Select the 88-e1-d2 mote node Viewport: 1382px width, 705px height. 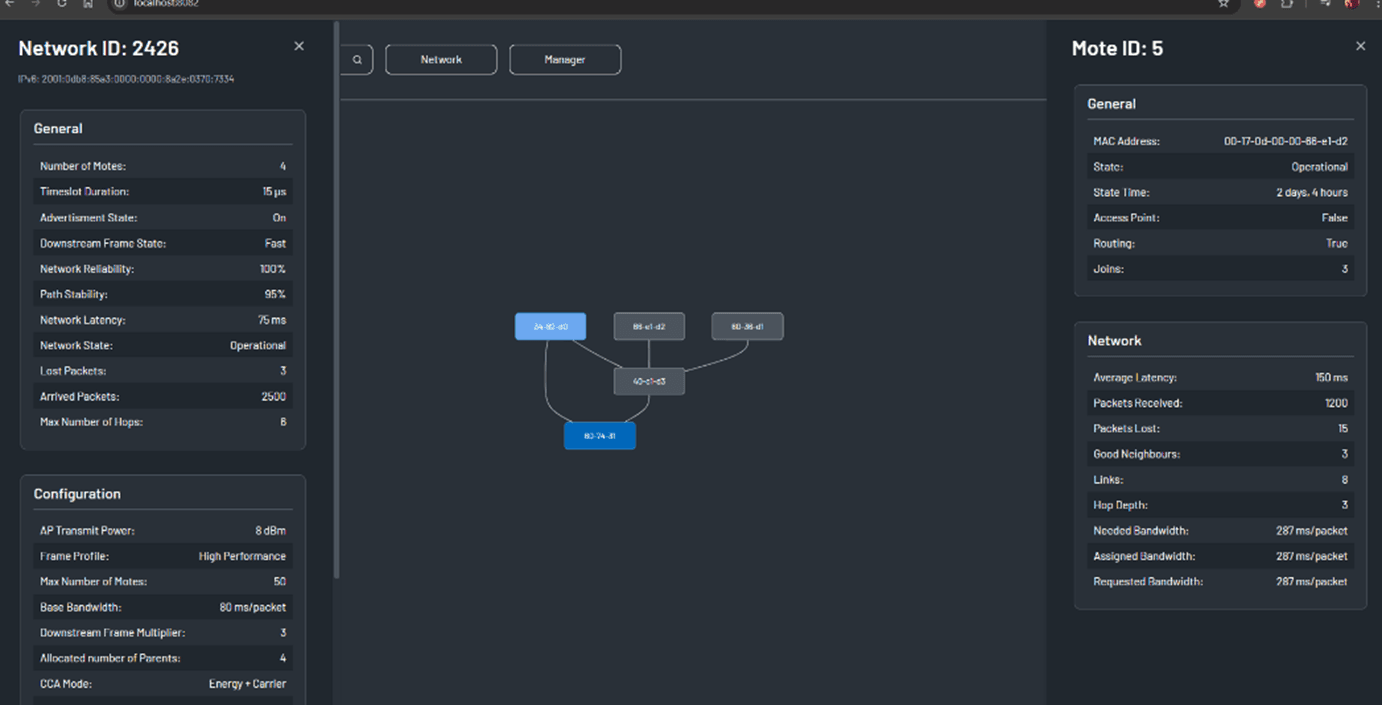(x=649, y=327)
